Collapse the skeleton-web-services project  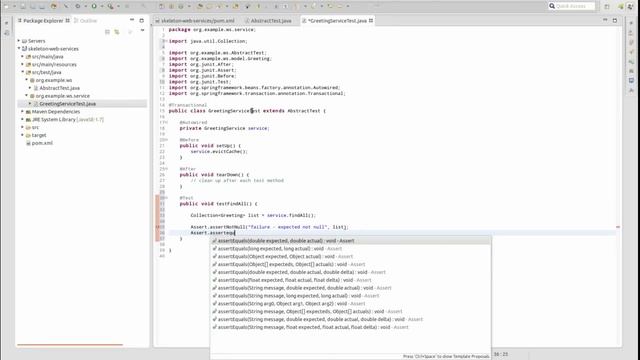click(19, 49)
